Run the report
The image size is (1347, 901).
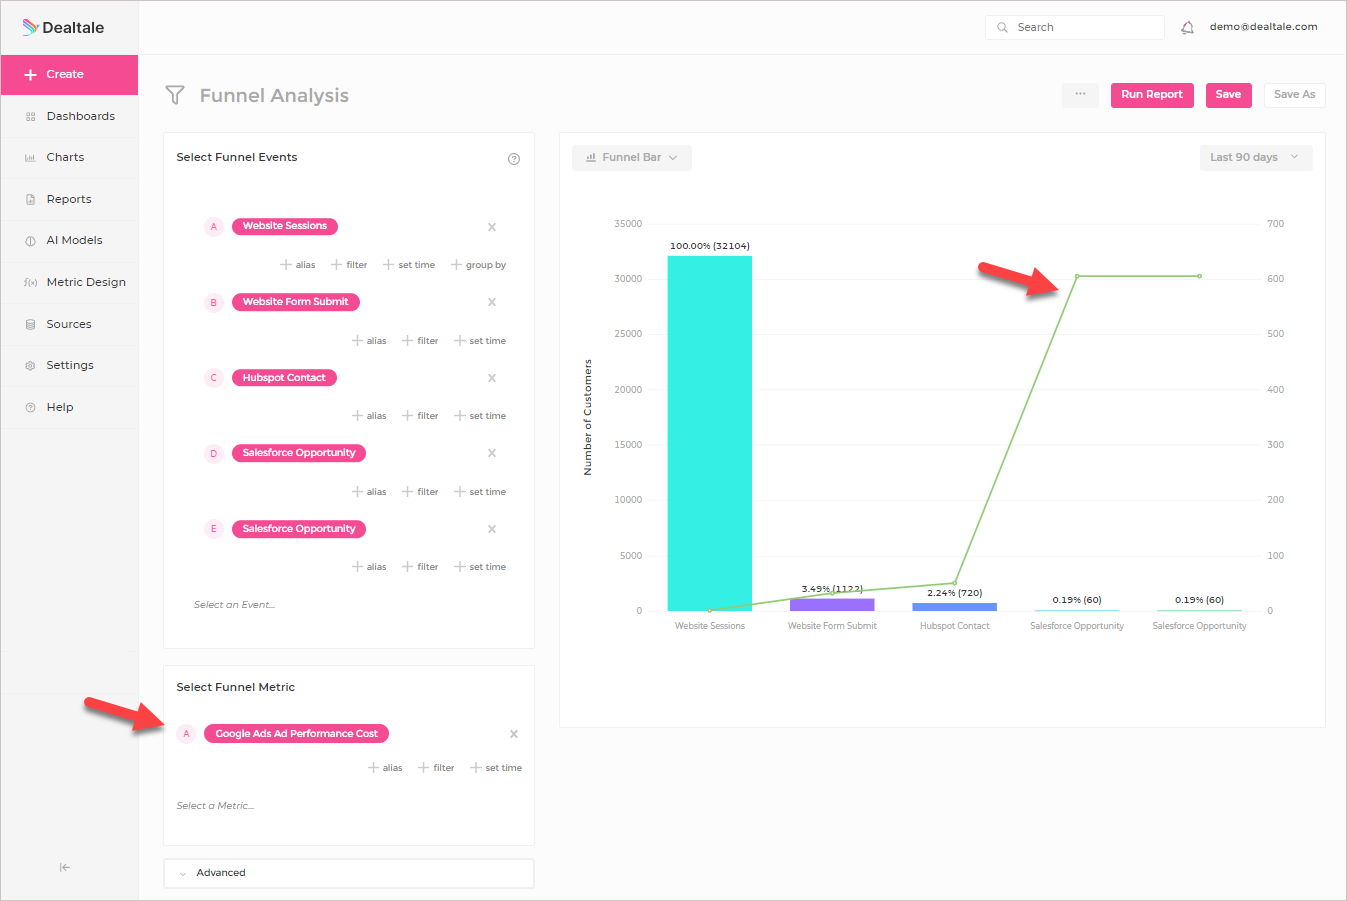tap(1152, 95)
